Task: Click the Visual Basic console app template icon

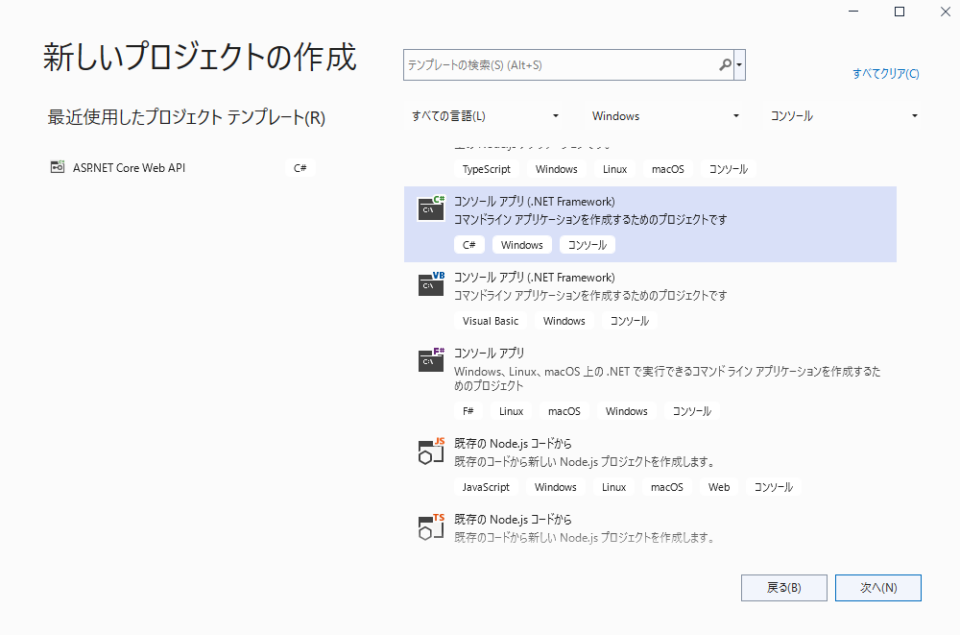Action: click(429, 284)
